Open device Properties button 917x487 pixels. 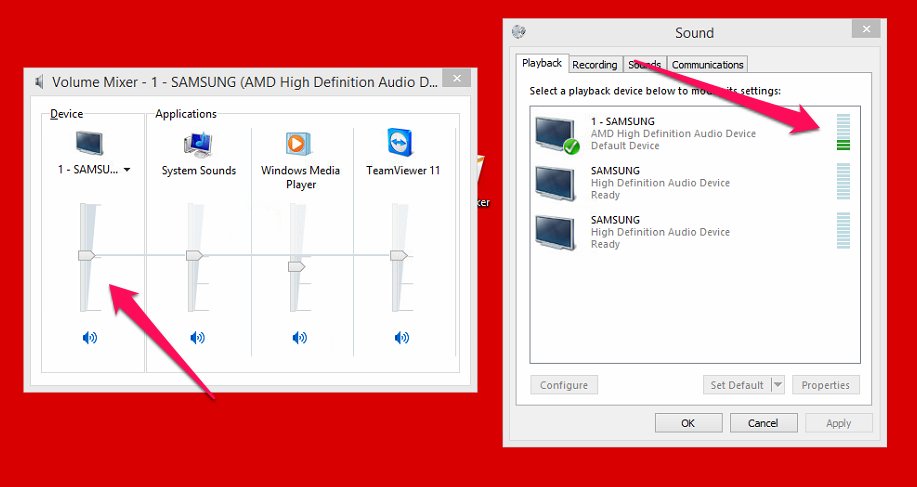coord(826,385)
